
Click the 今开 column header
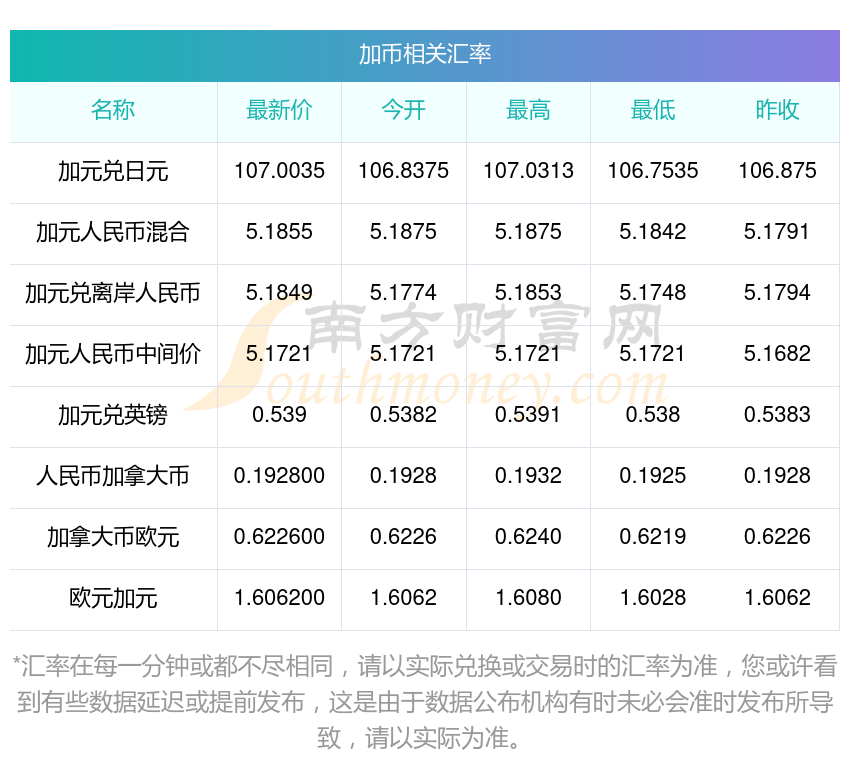(404, 110)
